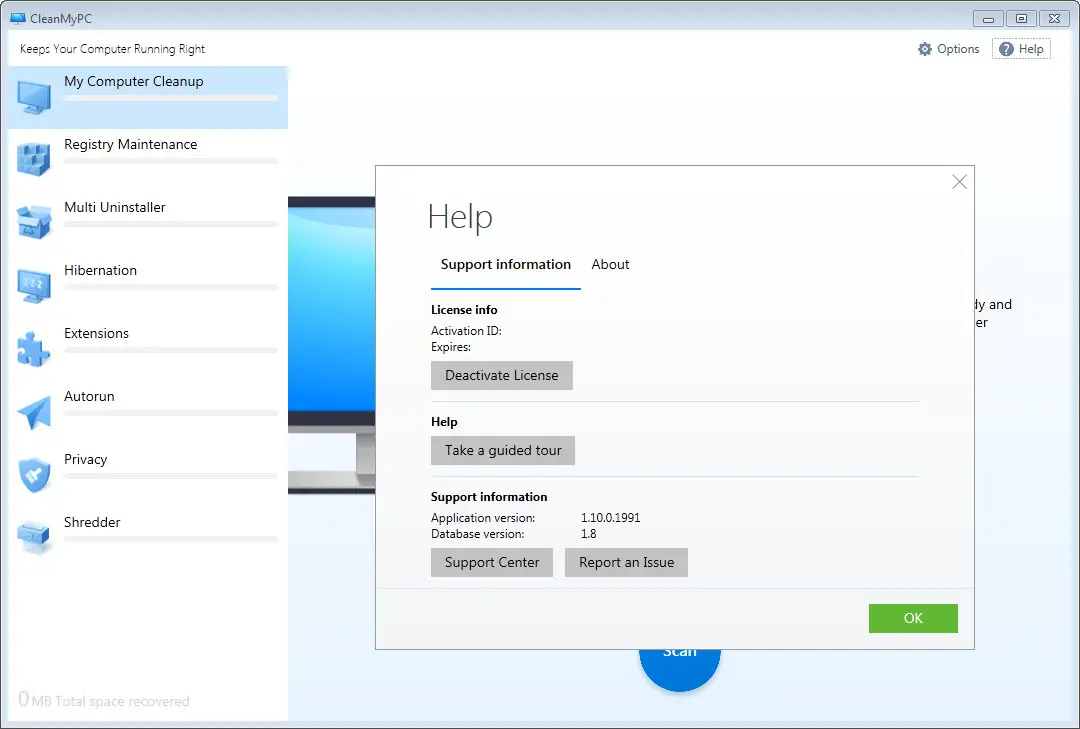This screenshot has height=729, width=1080.
Task: Click the Keeps Your Computer Running Right tagline
Action: pos(112,49)
